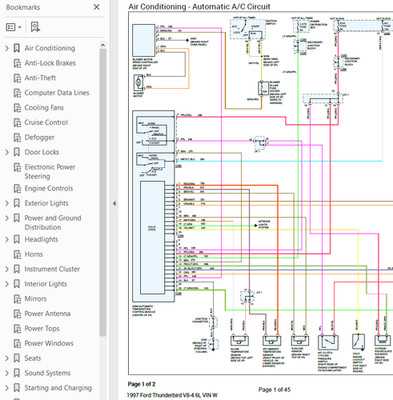393x400 pixels.
Task: Click the 'Page 1 of 45' text
Action: coord(274,389)
